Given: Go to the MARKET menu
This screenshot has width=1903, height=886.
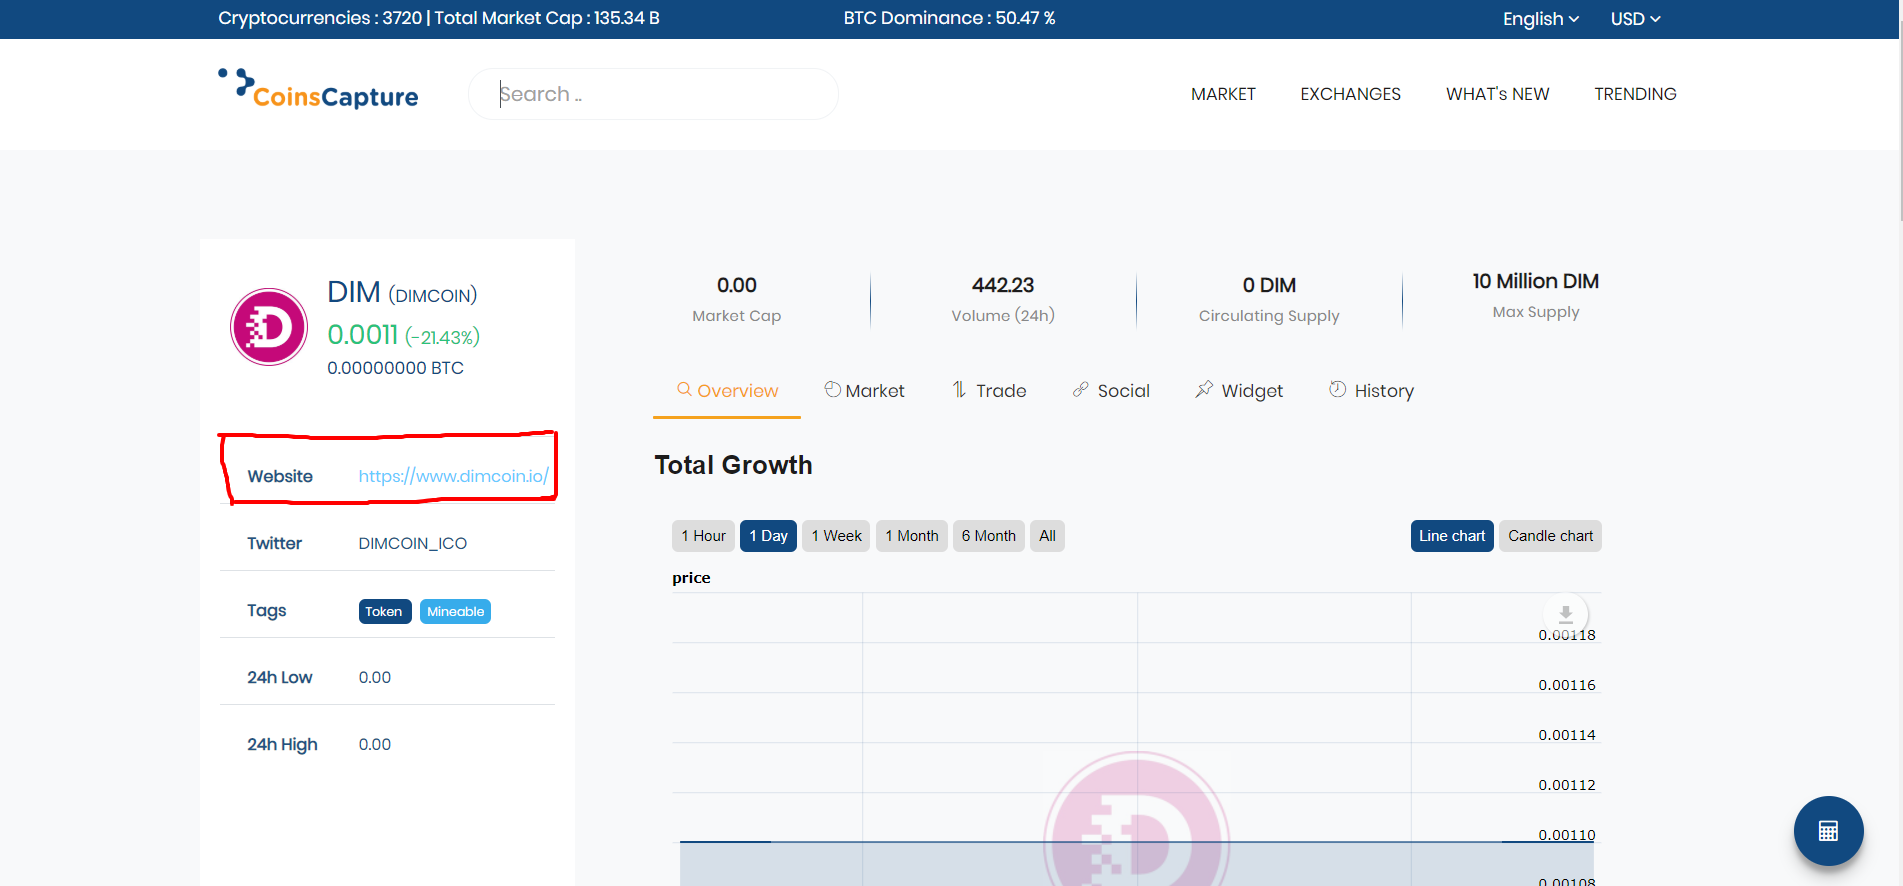Looking at the screenshot, I should pos(1223,94).
